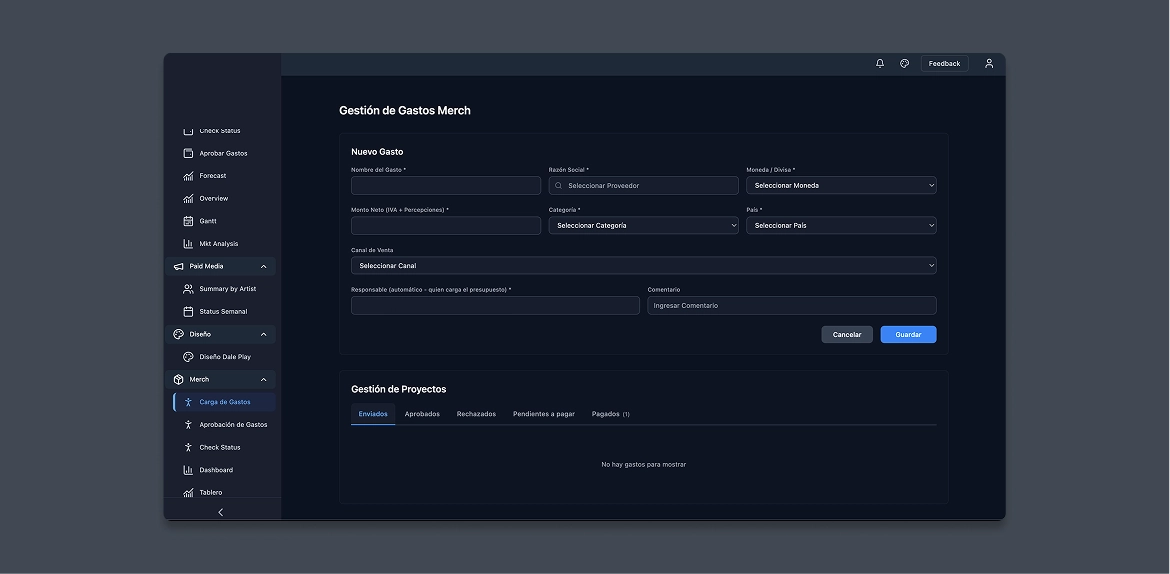
Task: Go to Aprobar Gastos in sidebar
Action: [223, 153]
